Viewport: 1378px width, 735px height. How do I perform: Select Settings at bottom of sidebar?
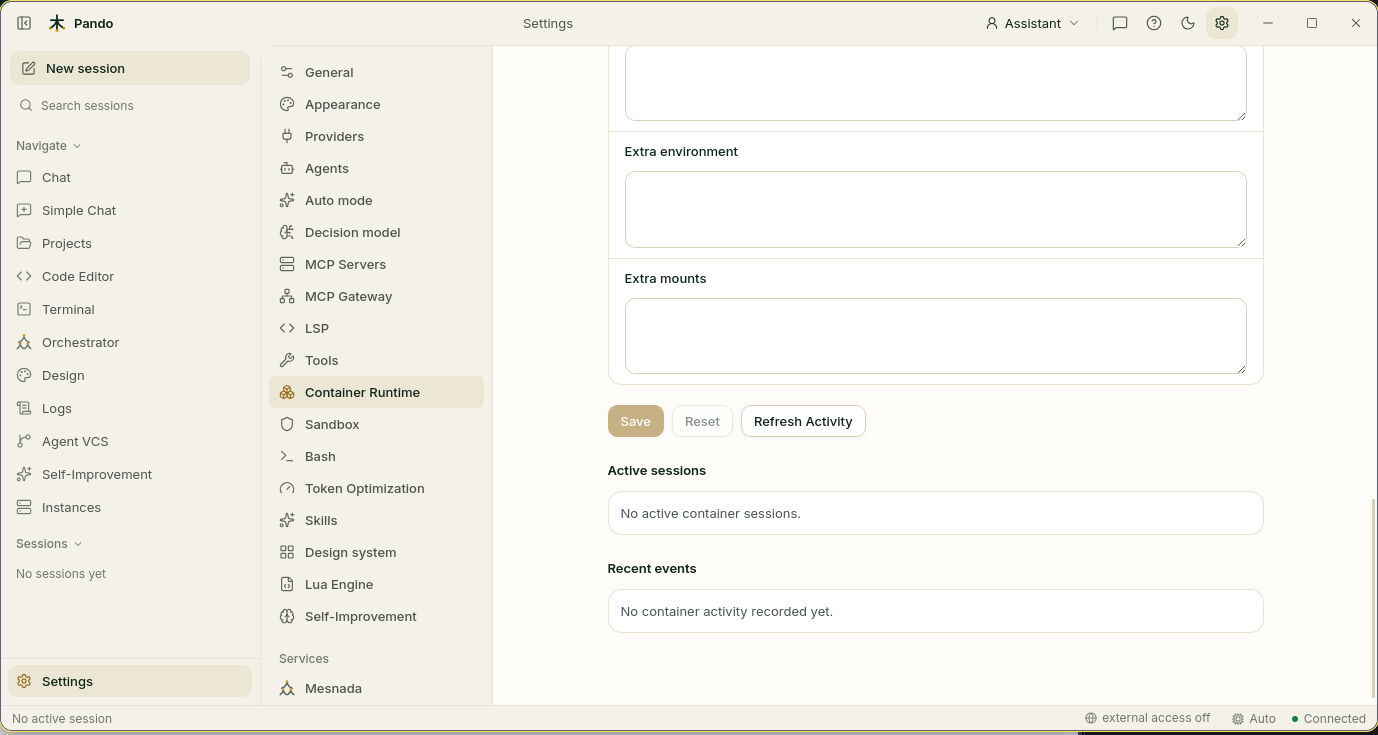pos(130,681)
